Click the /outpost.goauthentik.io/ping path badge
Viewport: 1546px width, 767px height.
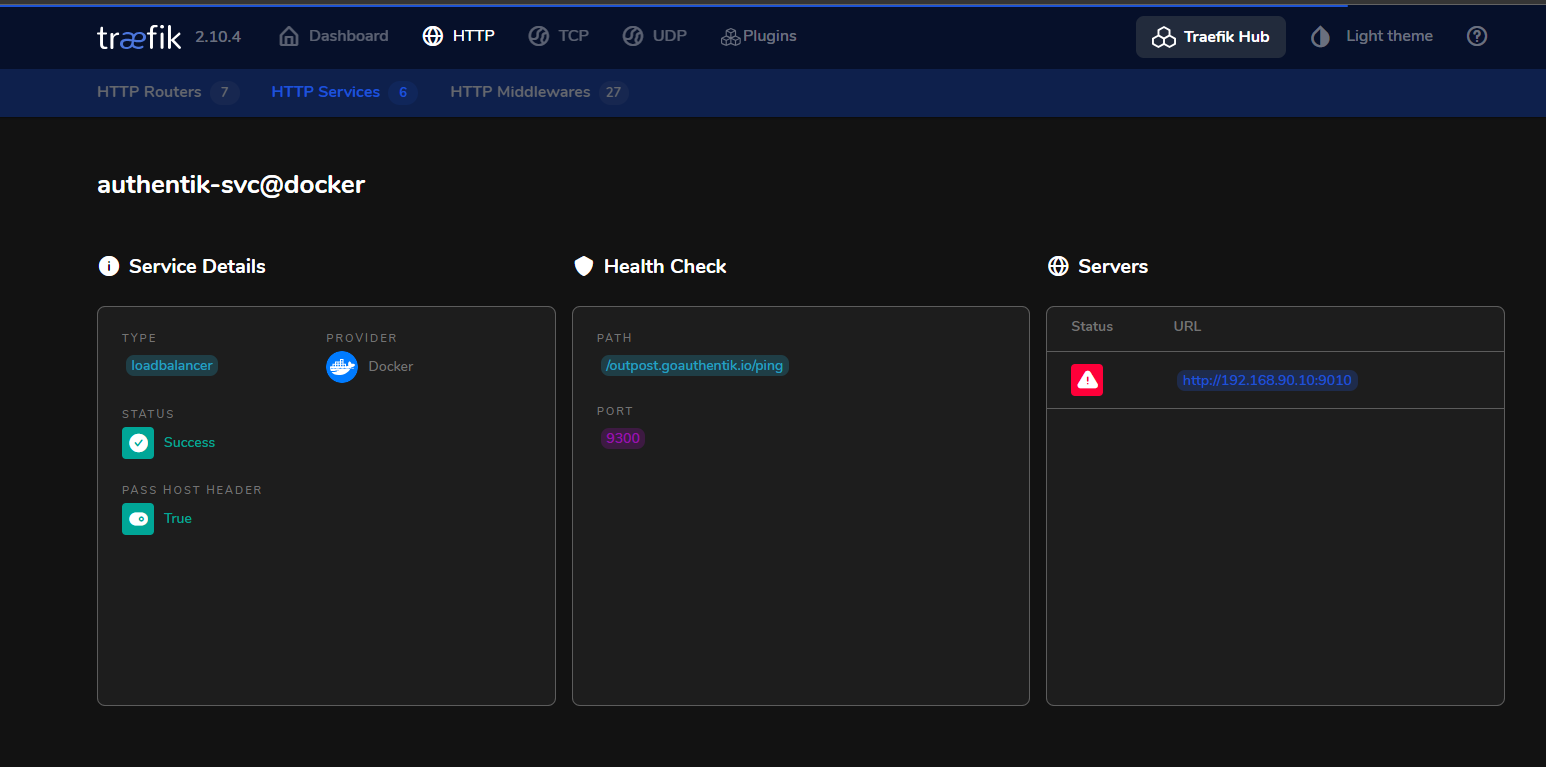(x=694, y=365)
